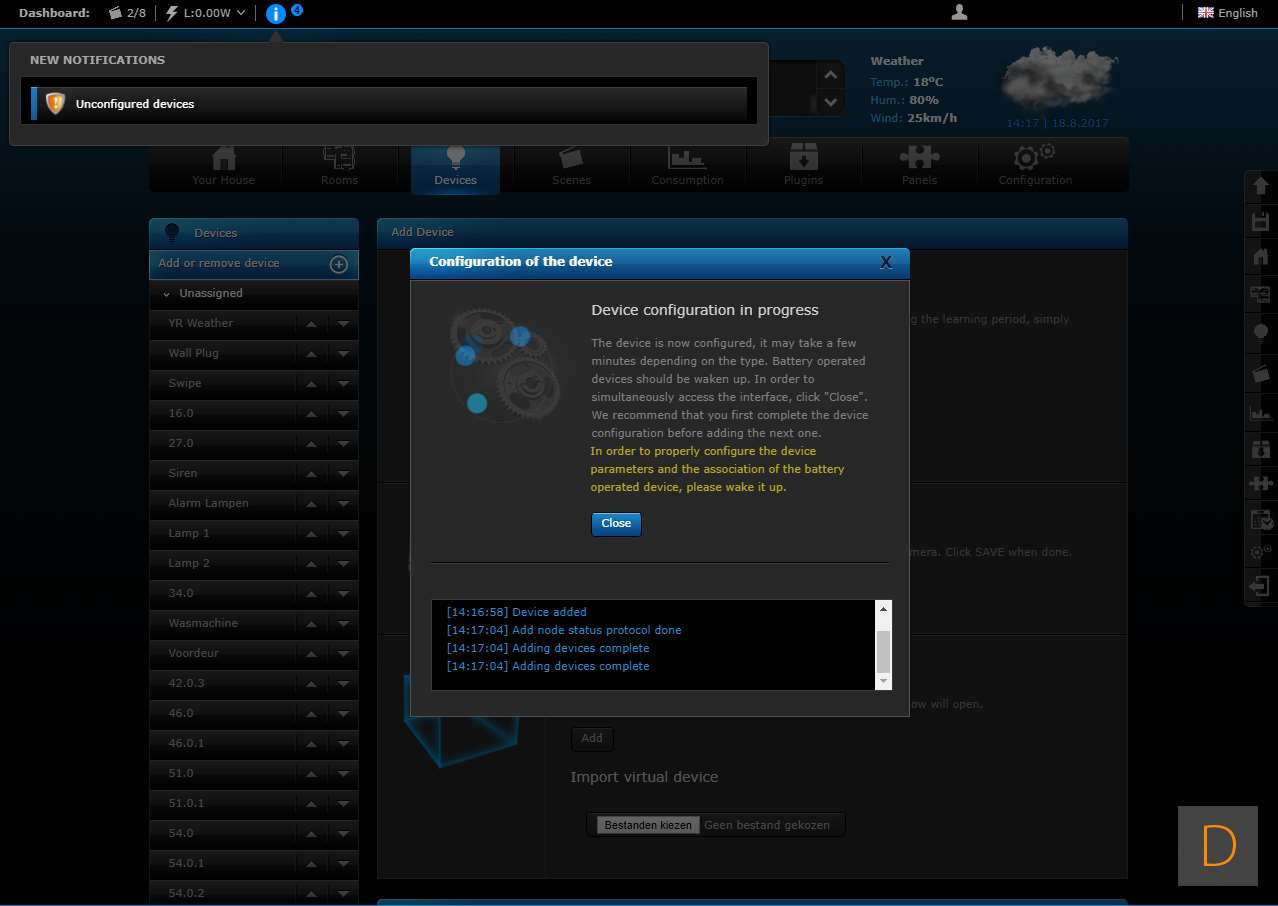
Task: Collapse the Unassigned device group
Action: coord(167,294)
